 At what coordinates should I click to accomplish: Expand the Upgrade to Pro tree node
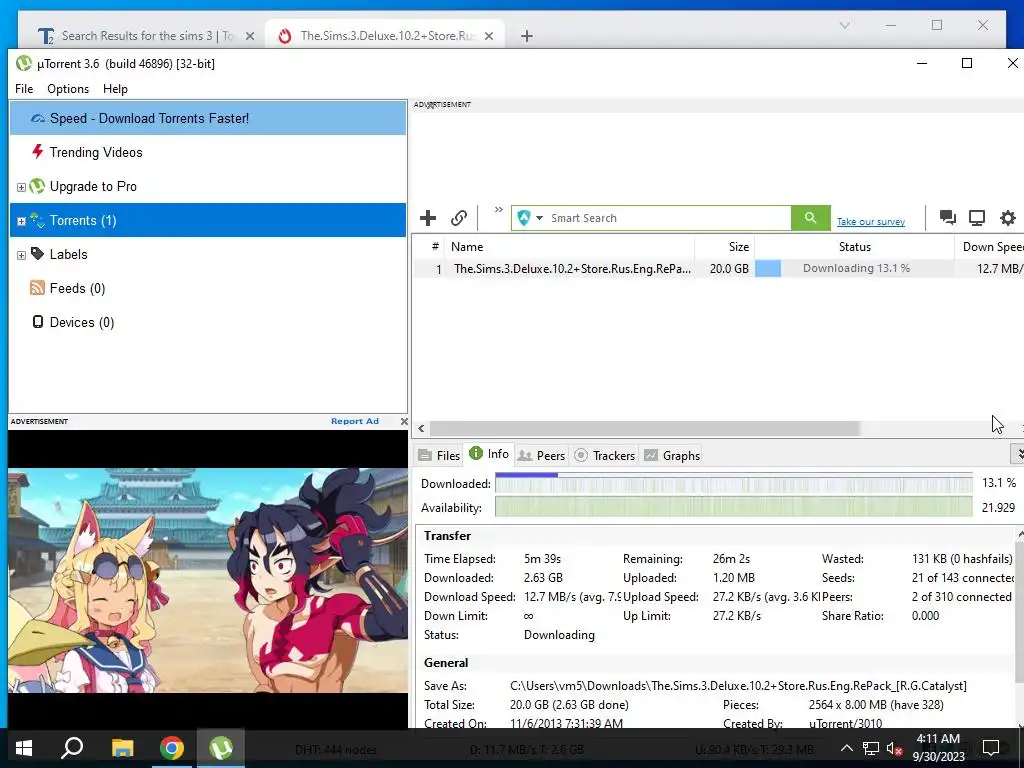(21, 187)
